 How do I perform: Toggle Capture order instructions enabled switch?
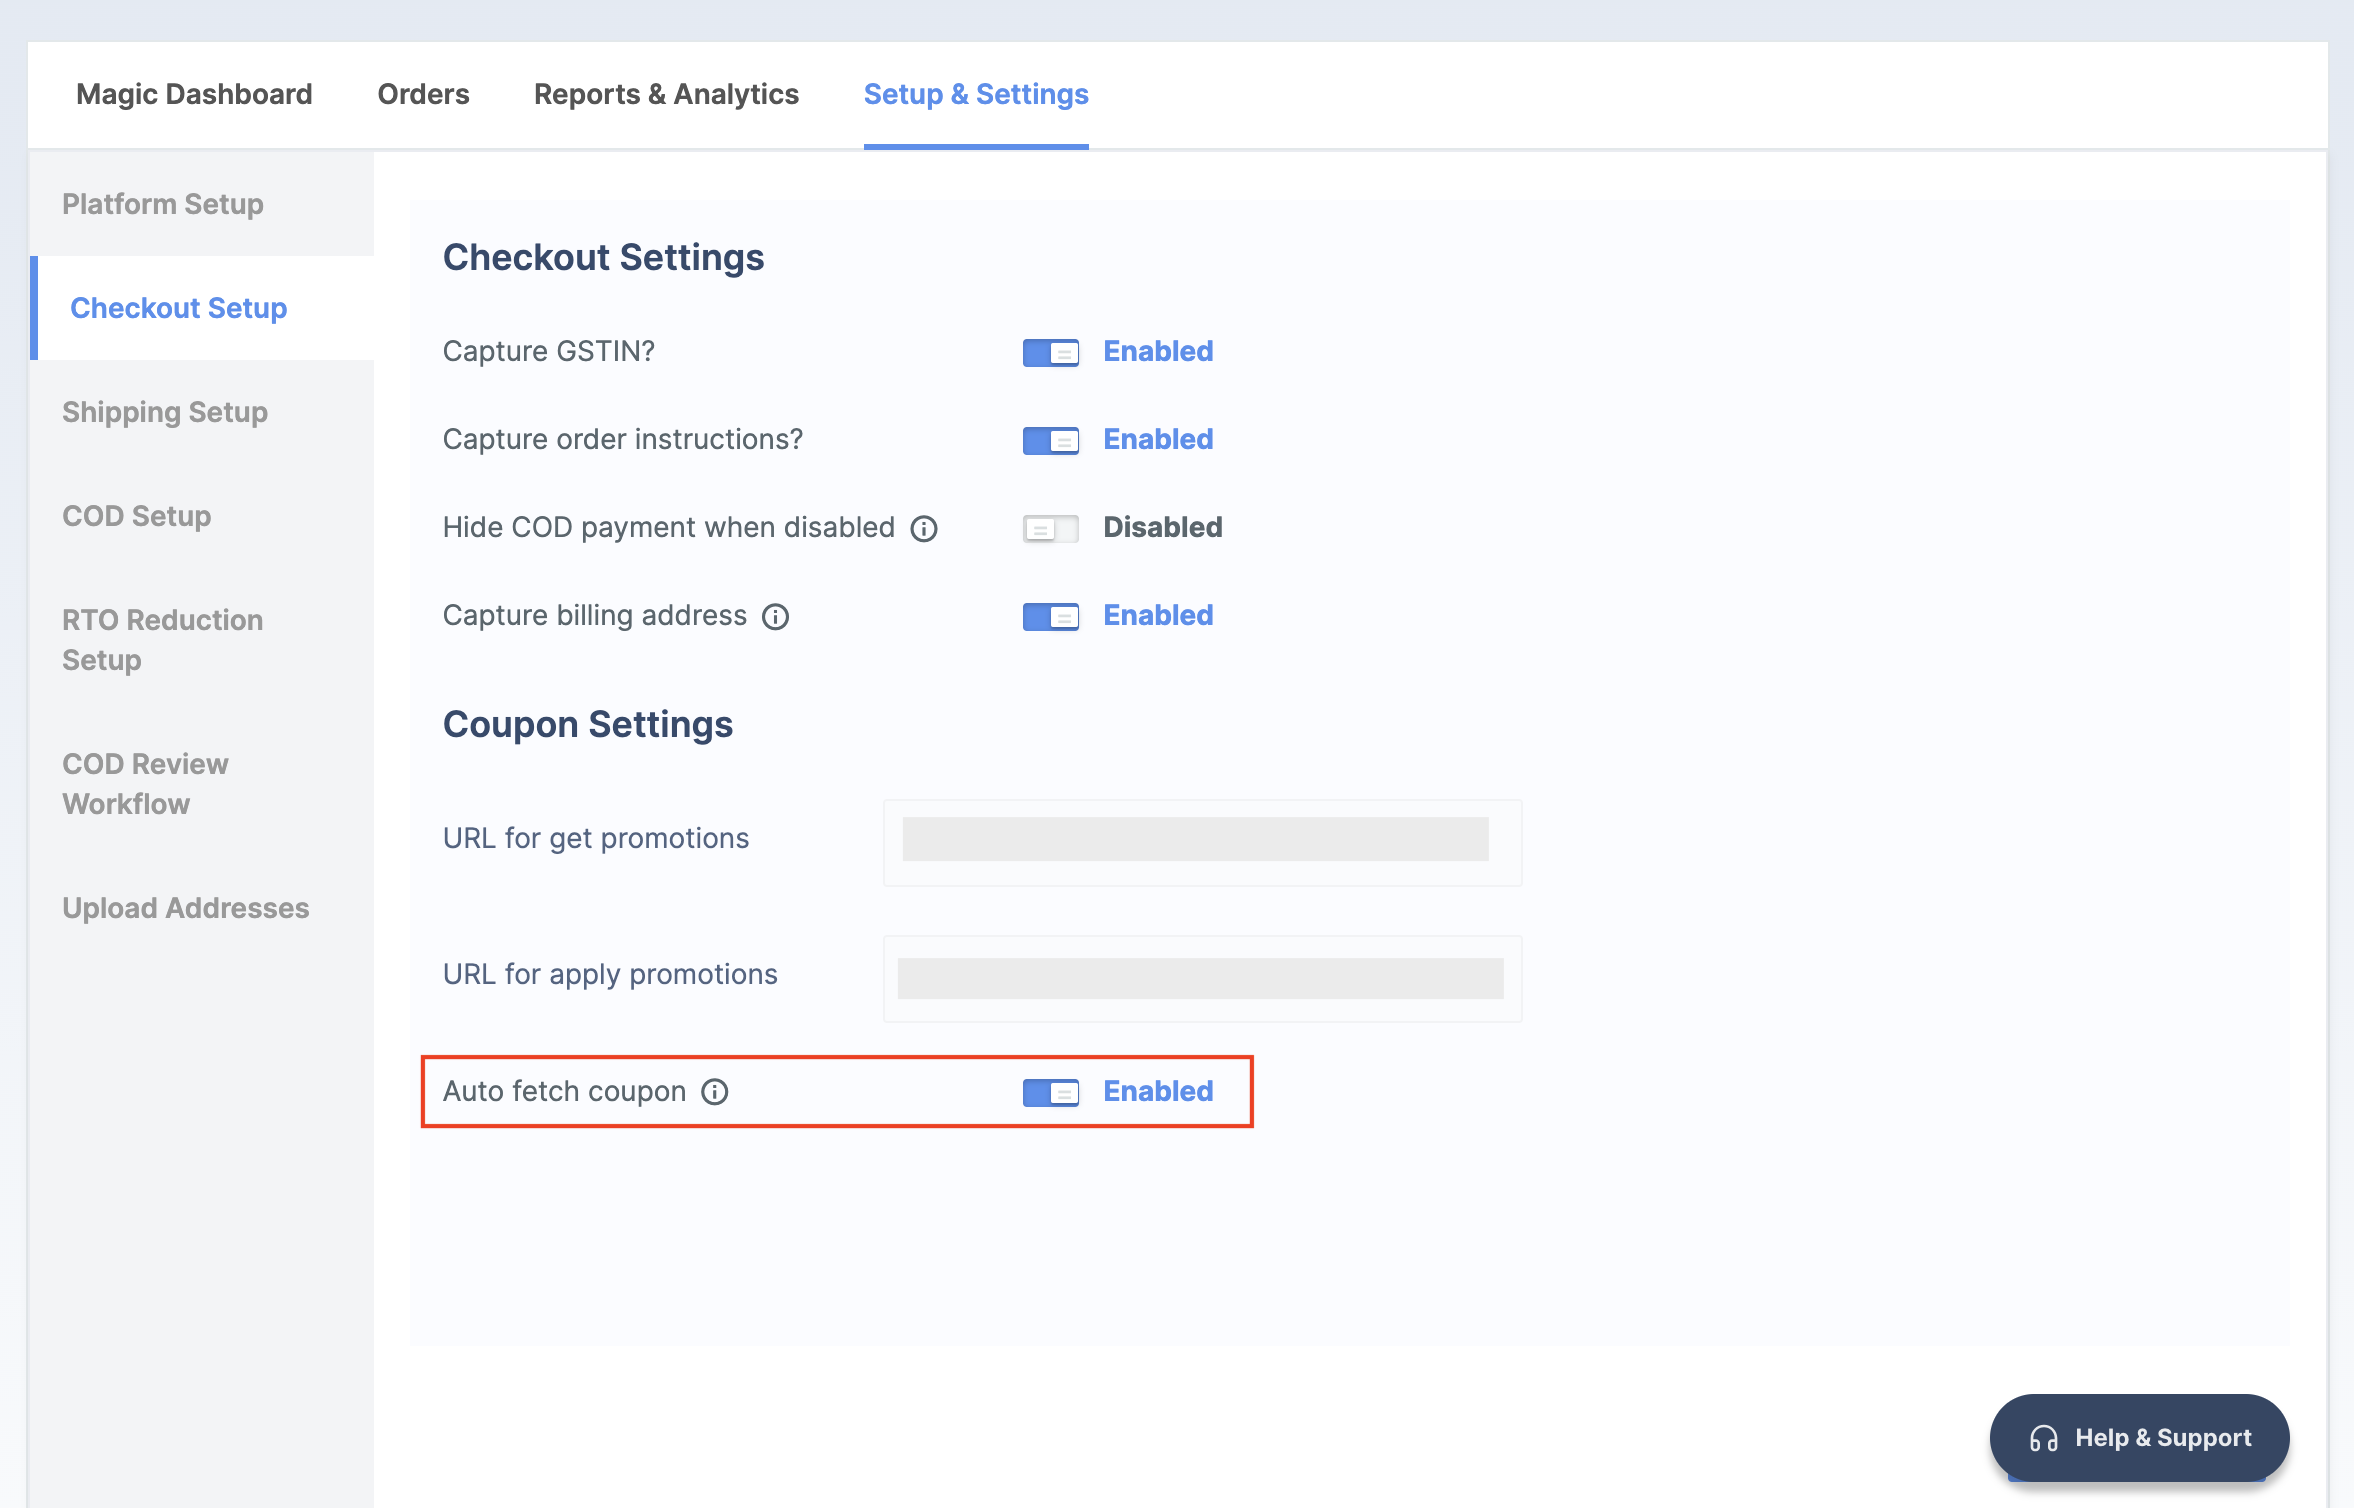point(1050,439)
